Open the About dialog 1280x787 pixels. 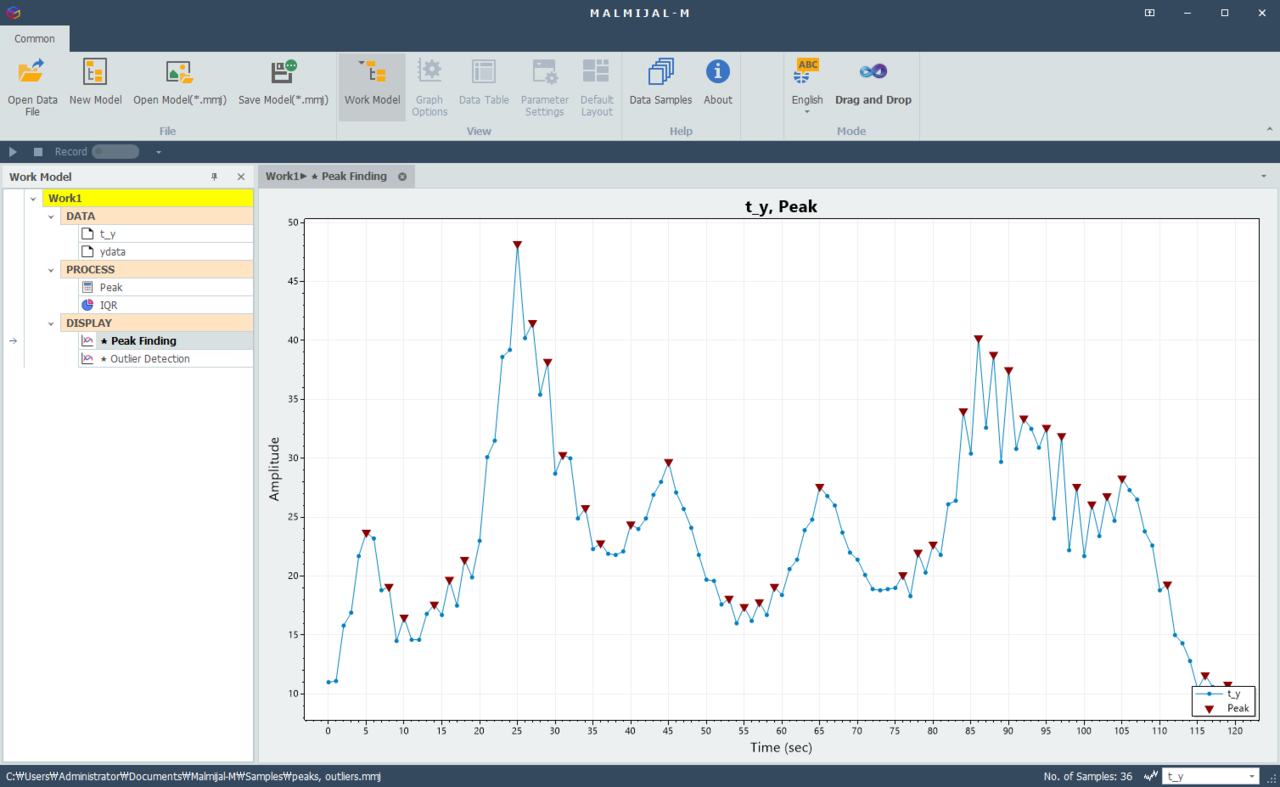click(718, 82)
